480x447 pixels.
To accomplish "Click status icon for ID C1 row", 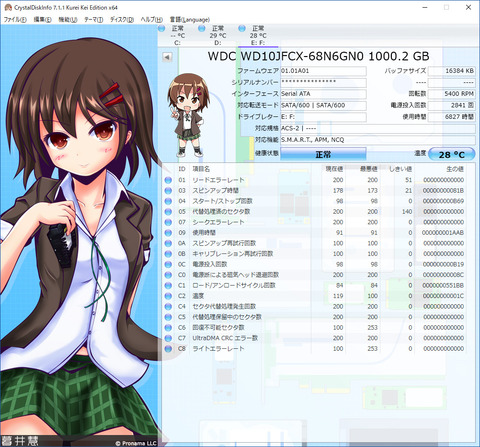I will tap(168, 286).
